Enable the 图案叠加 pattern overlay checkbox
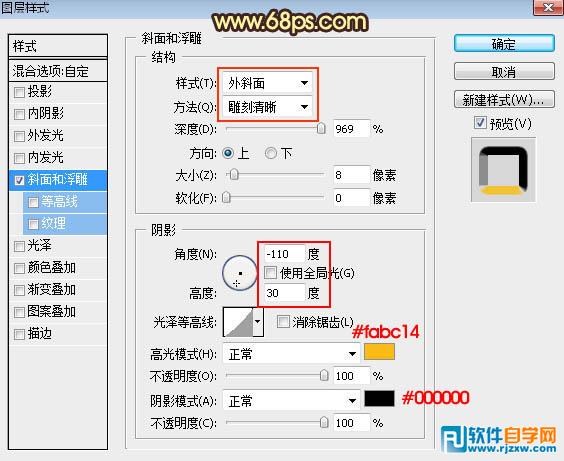This screenshot has height=461, width=564. click(x=19, y=312)
